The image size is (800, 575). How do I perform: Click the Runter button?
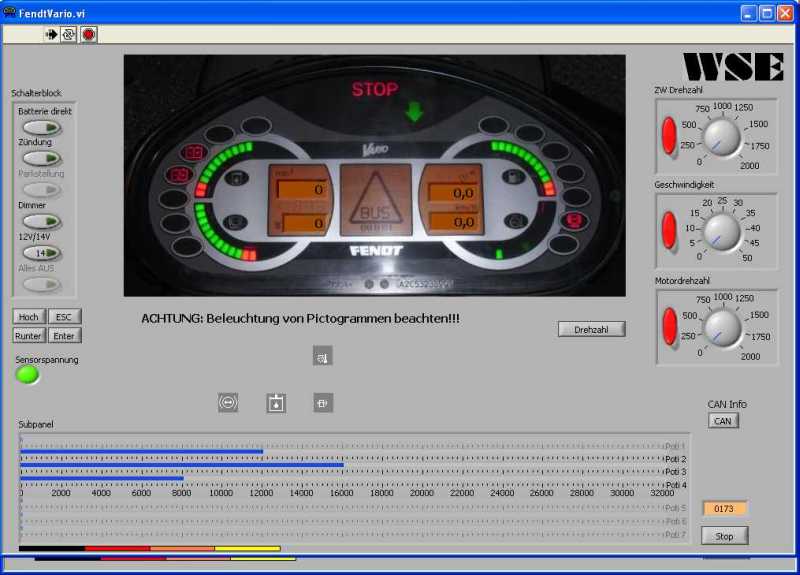tap(29, 336)
